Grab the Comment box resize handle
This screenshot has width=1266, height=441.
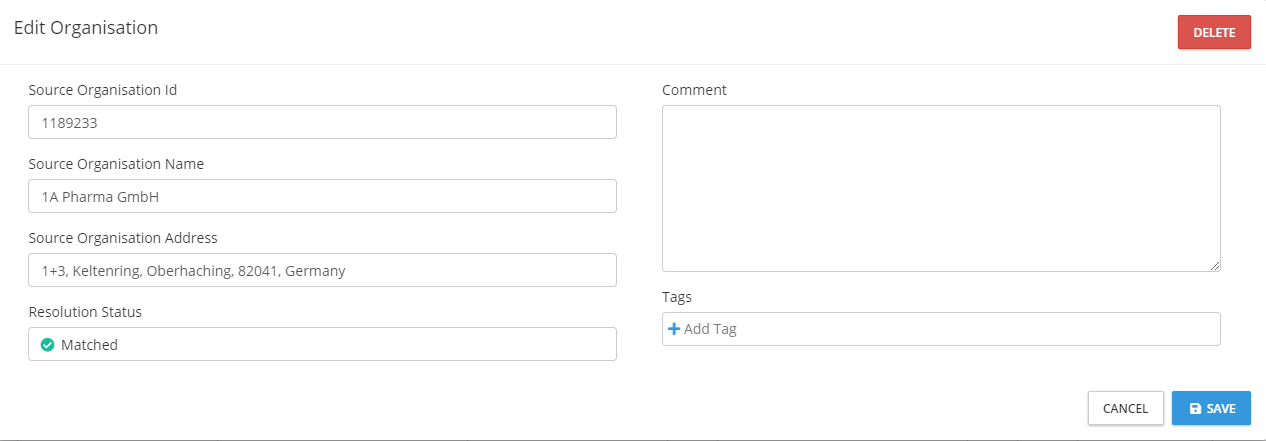tap(1215, 266)
